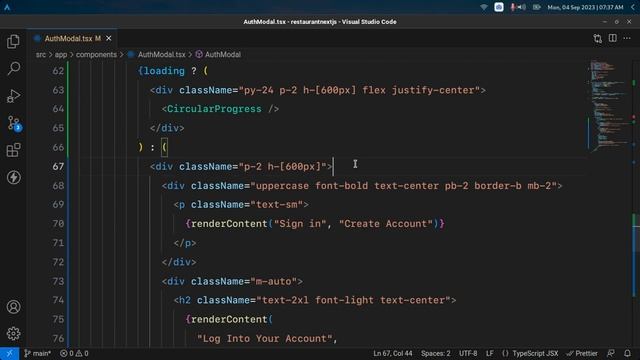Open the Thunder Client lightning icon
640x360 pixels.
point(13,177)
